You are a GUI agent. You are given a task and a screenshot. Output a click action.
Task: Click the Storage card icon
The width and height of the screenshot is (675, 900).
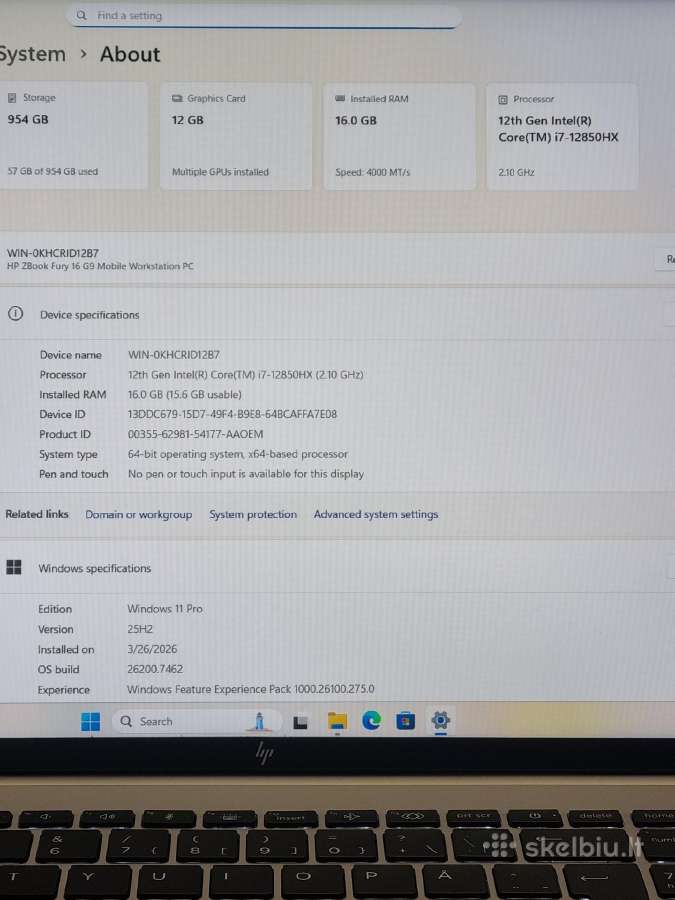pos(12,98)
